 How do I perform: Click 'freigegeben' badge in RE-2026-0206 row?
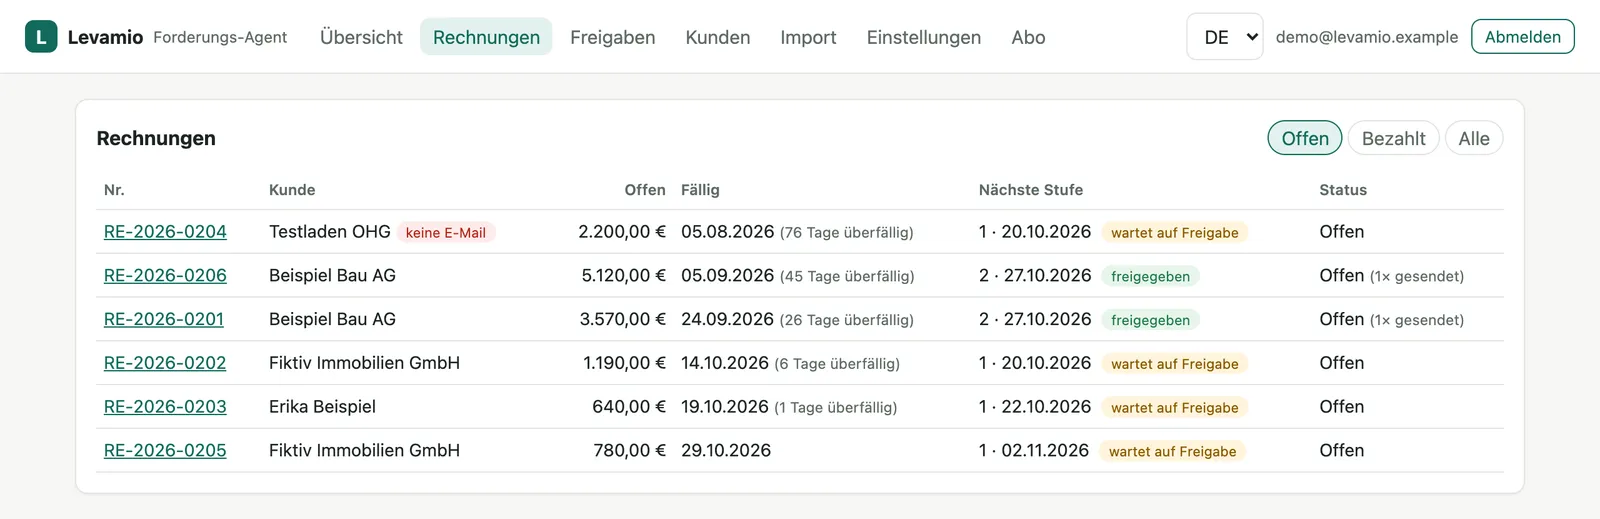click(1150, 277)
